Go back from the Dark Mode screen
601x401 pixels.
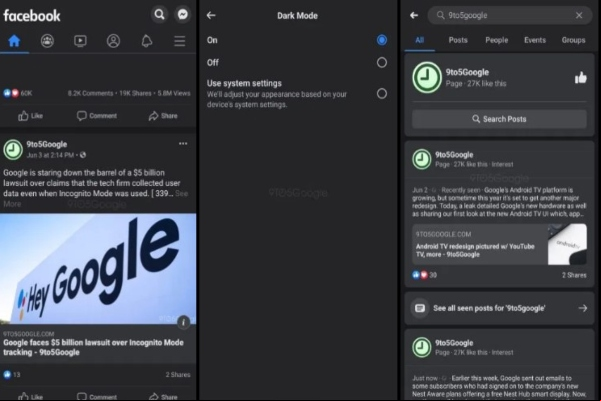[211, 15]
